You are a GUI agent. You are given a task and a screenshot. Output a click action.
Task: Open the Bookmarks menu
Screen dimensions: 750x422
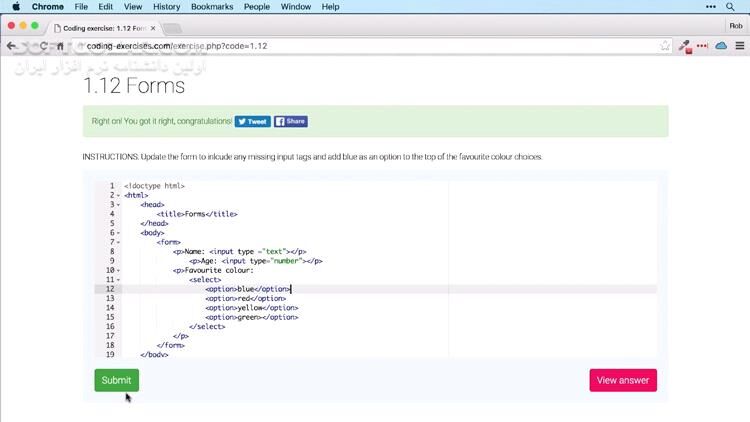[211, 7]
